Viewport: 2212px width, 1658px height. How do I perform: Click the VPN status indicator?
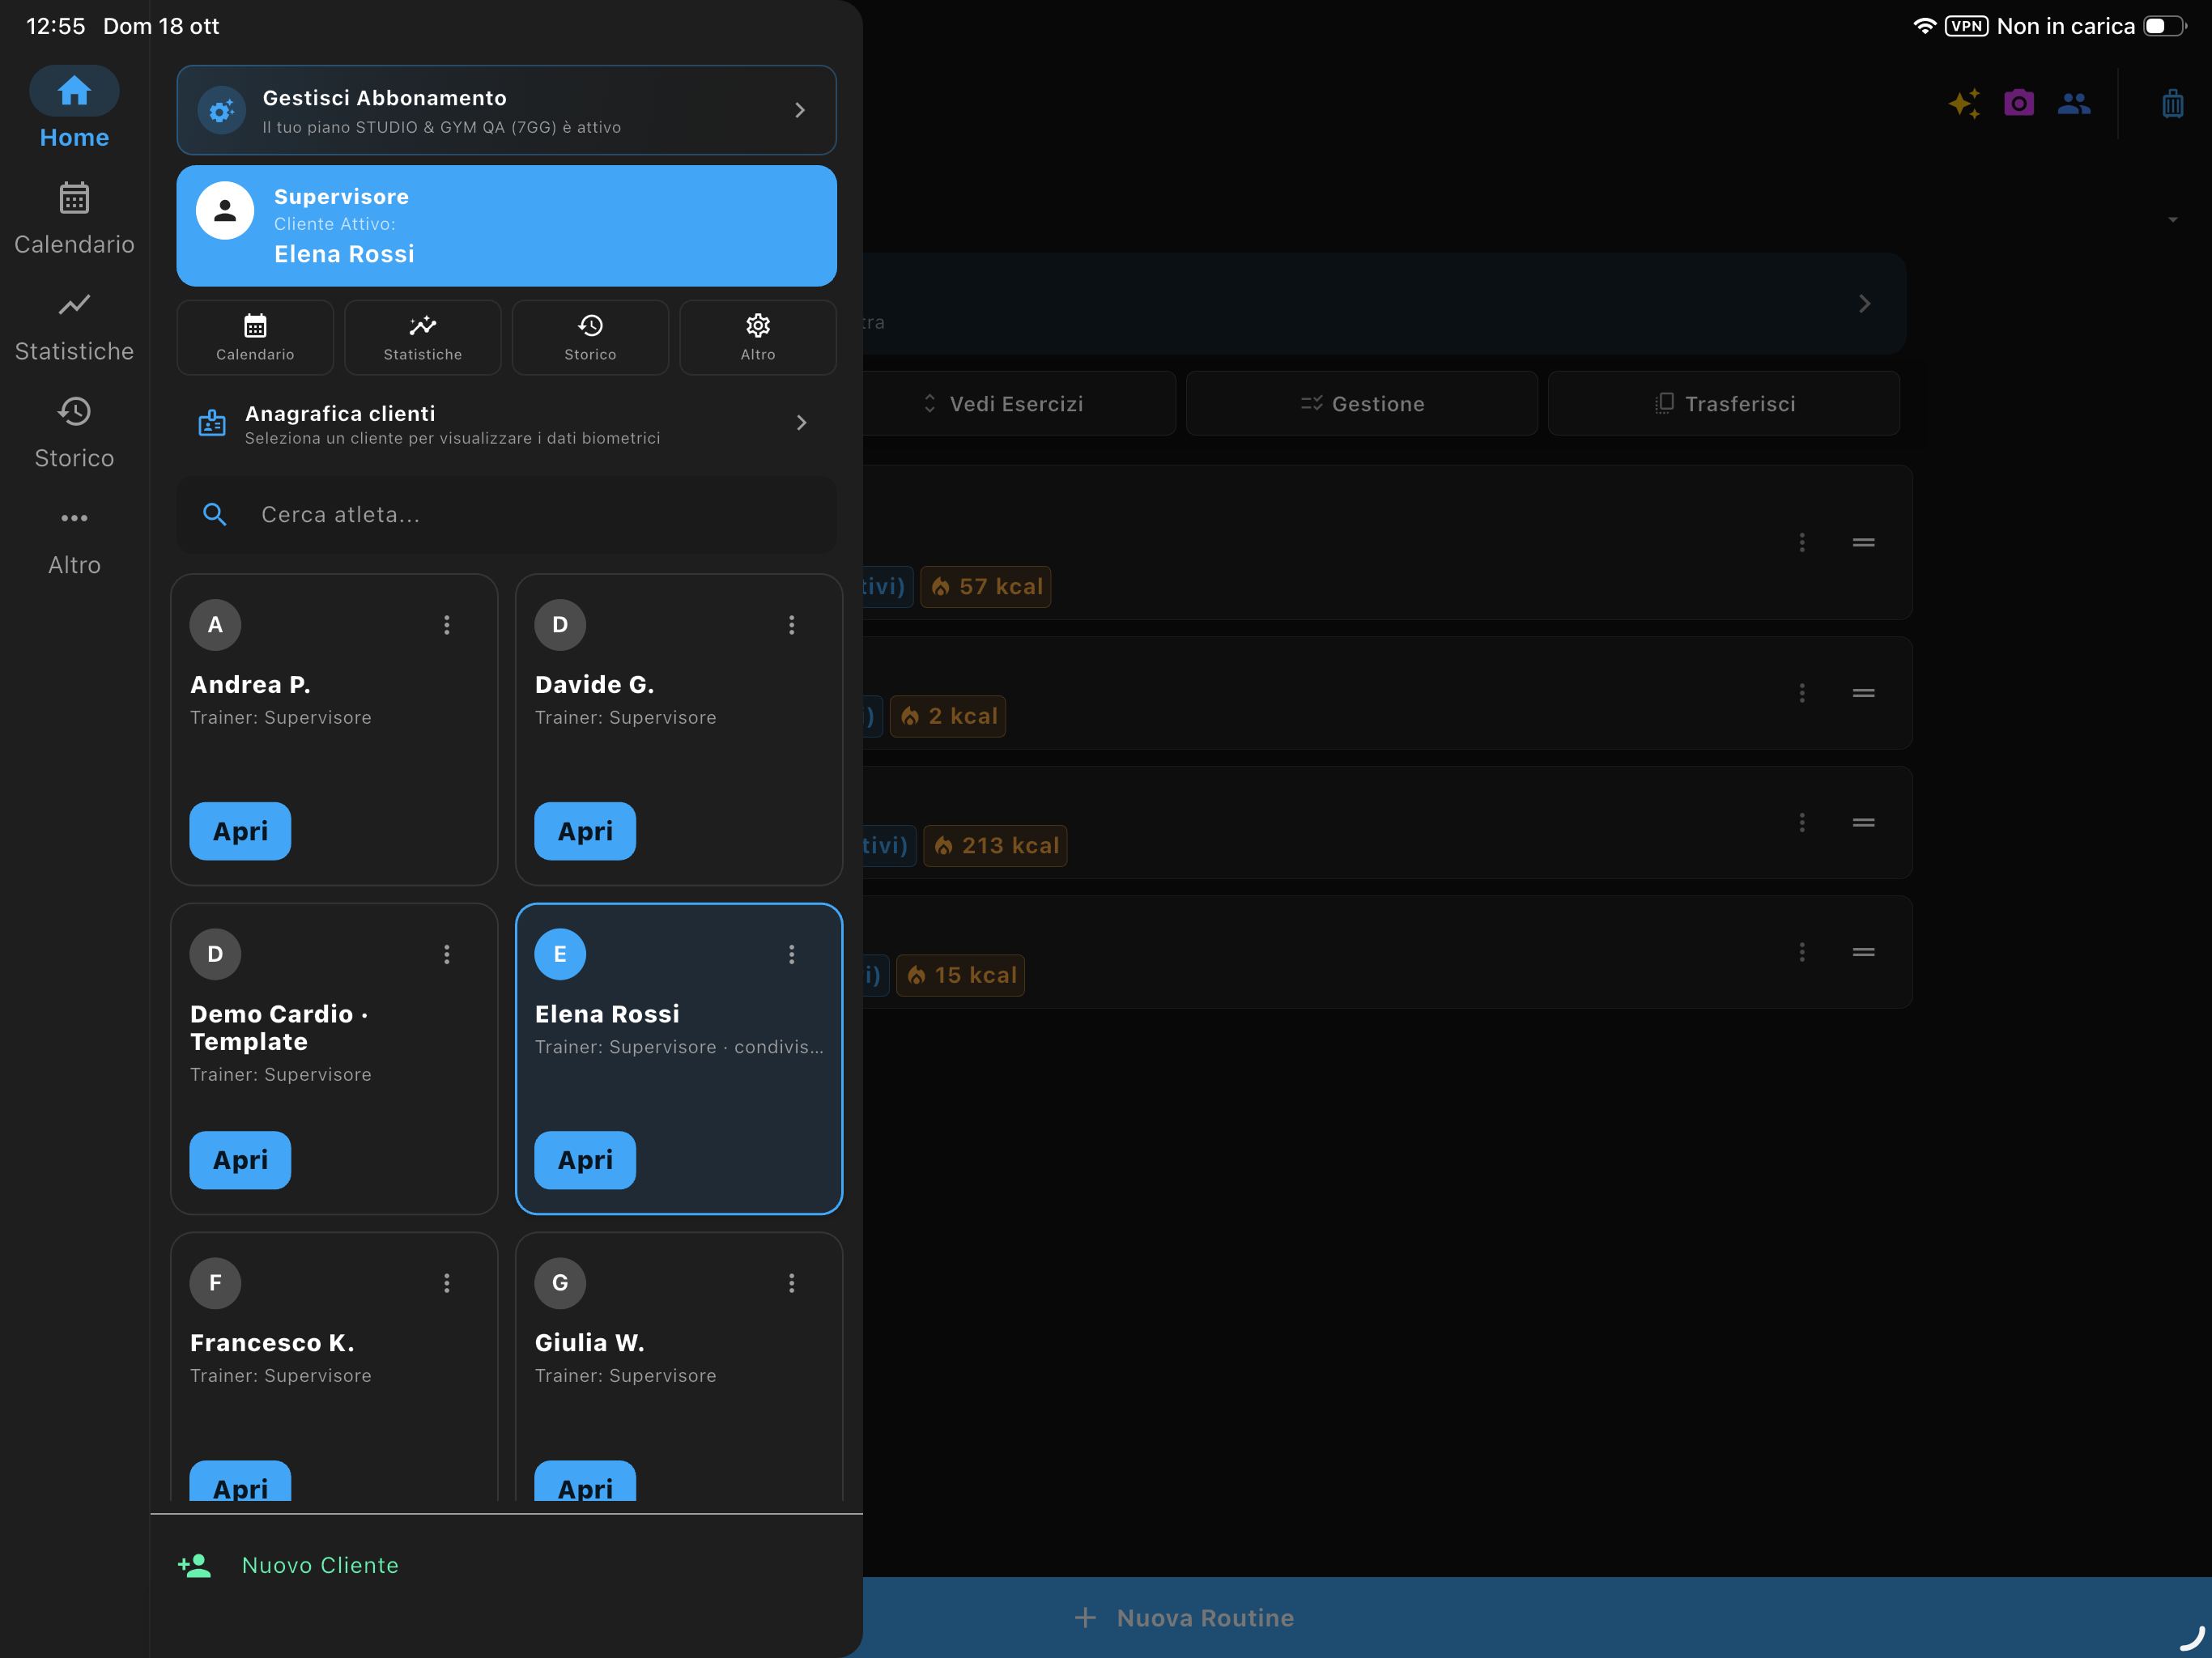1966,26
